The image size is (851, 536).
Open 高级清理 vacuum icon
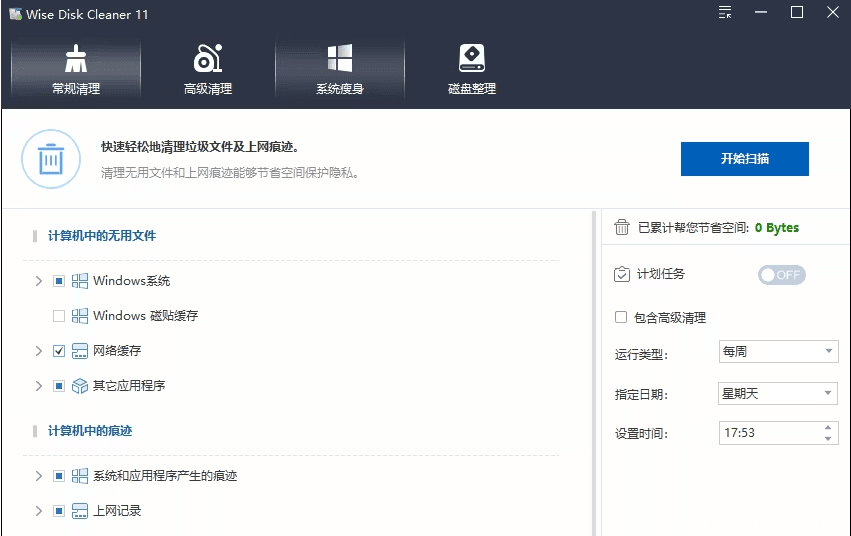coord(208,58)
